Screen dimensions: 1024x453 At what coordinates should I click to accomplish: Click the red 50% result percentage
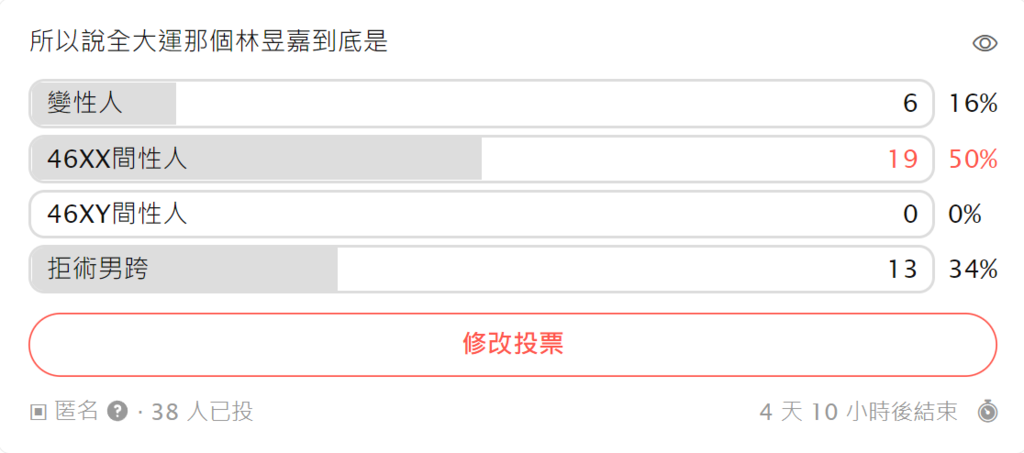(x=973, y=159)
